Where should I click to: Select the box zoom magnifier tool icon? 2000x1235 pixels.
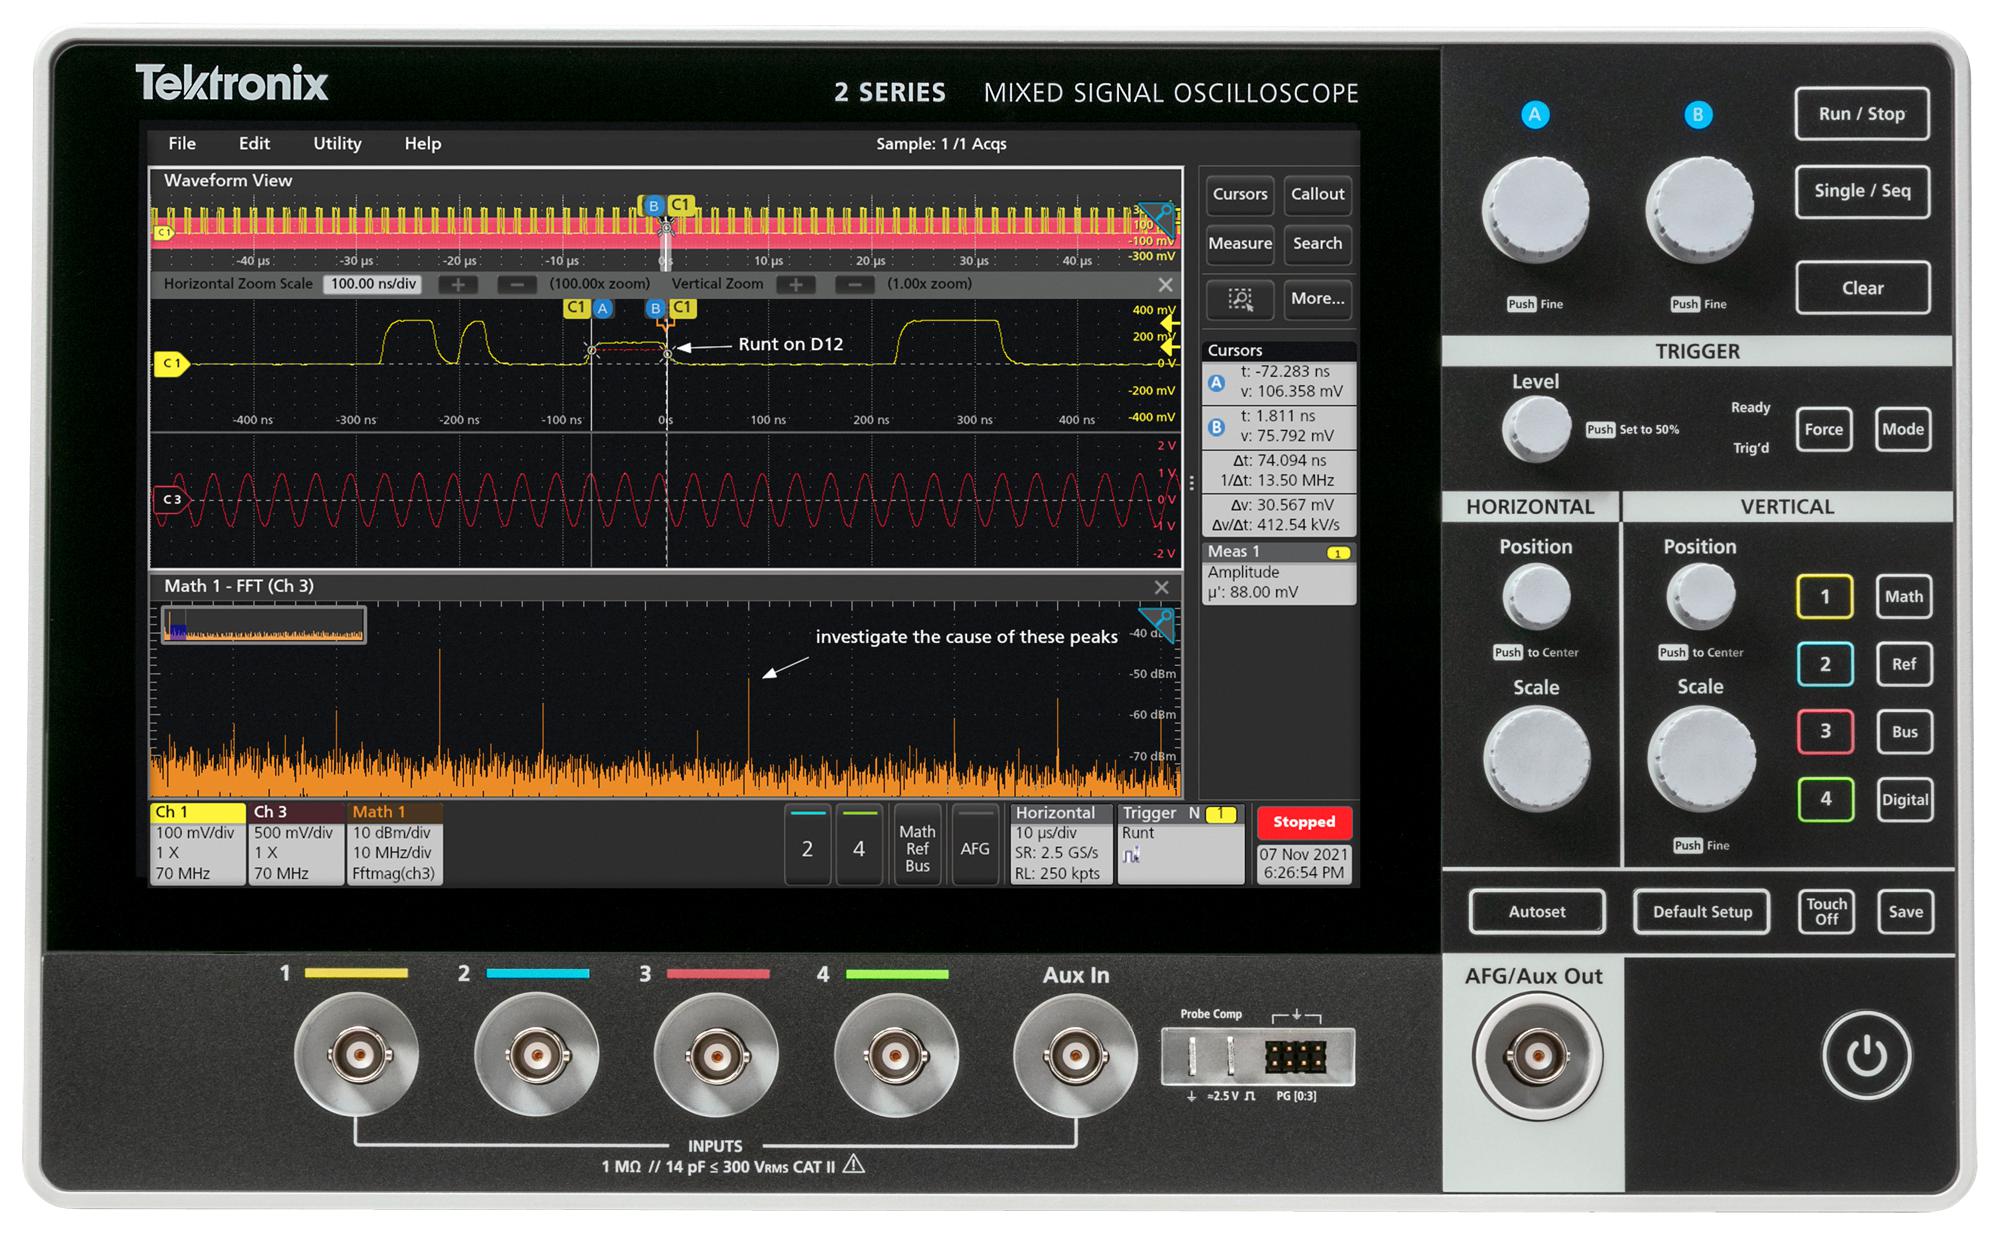(1240, 300)
